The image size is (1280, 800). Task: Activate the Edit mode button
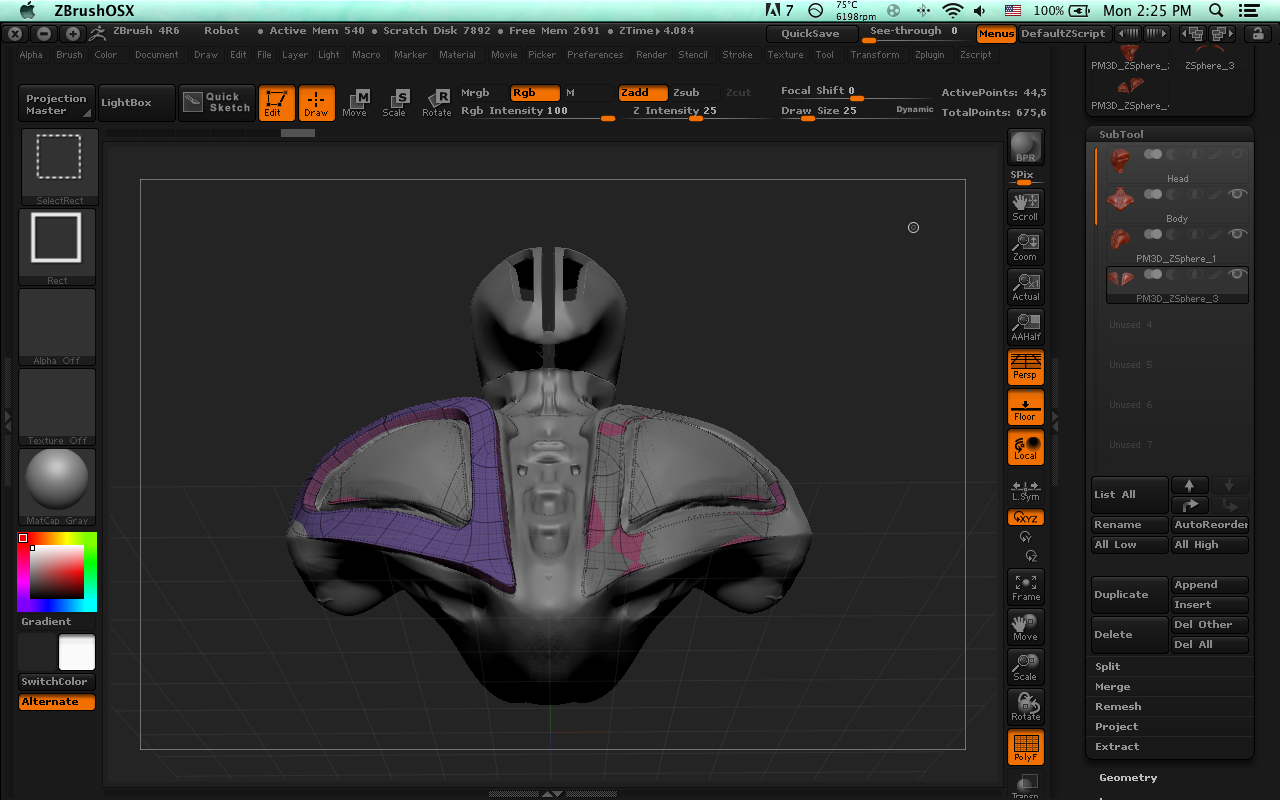click(276, 103)
